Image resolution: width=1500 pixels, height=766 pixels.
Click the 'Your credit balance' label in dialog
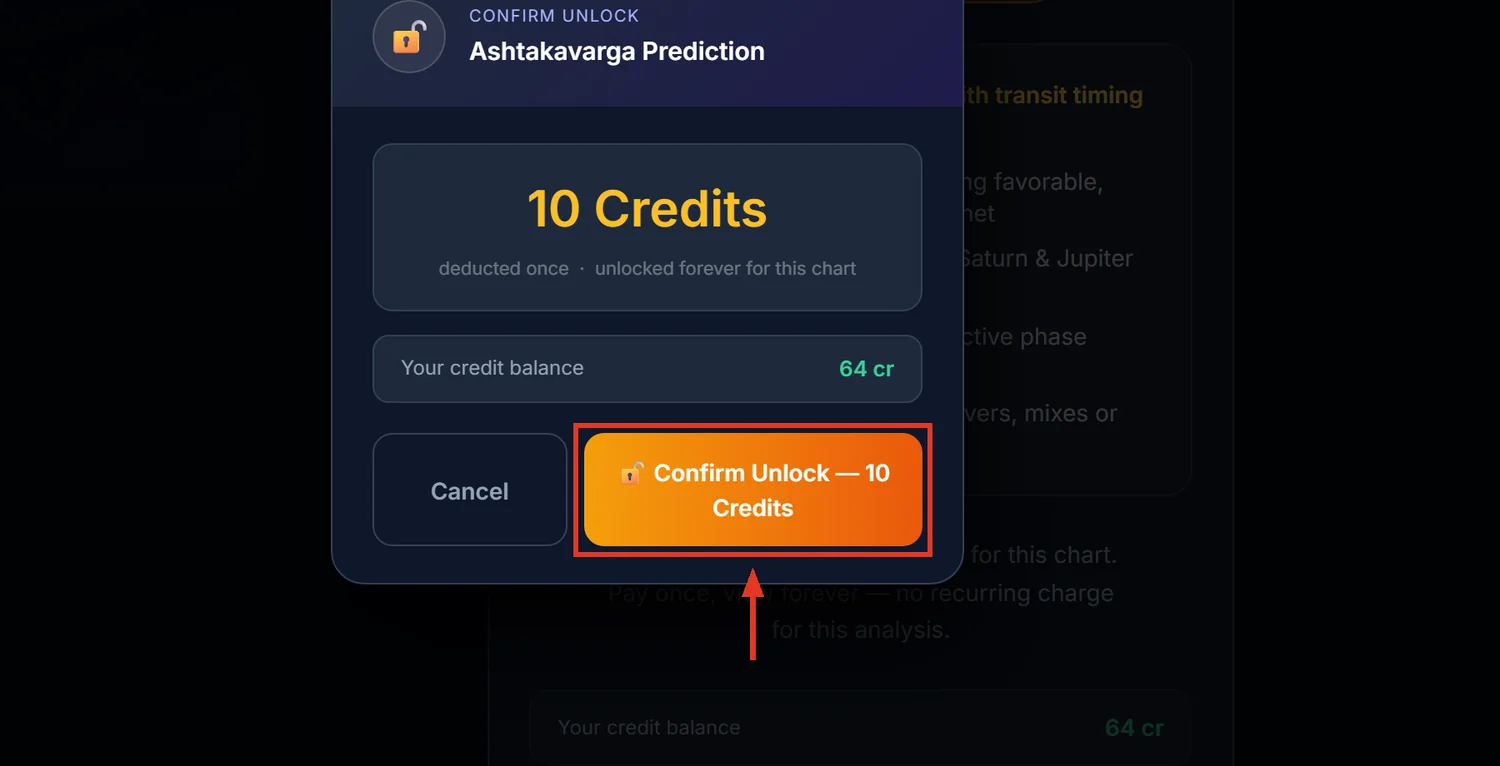[x=492, y=368]
